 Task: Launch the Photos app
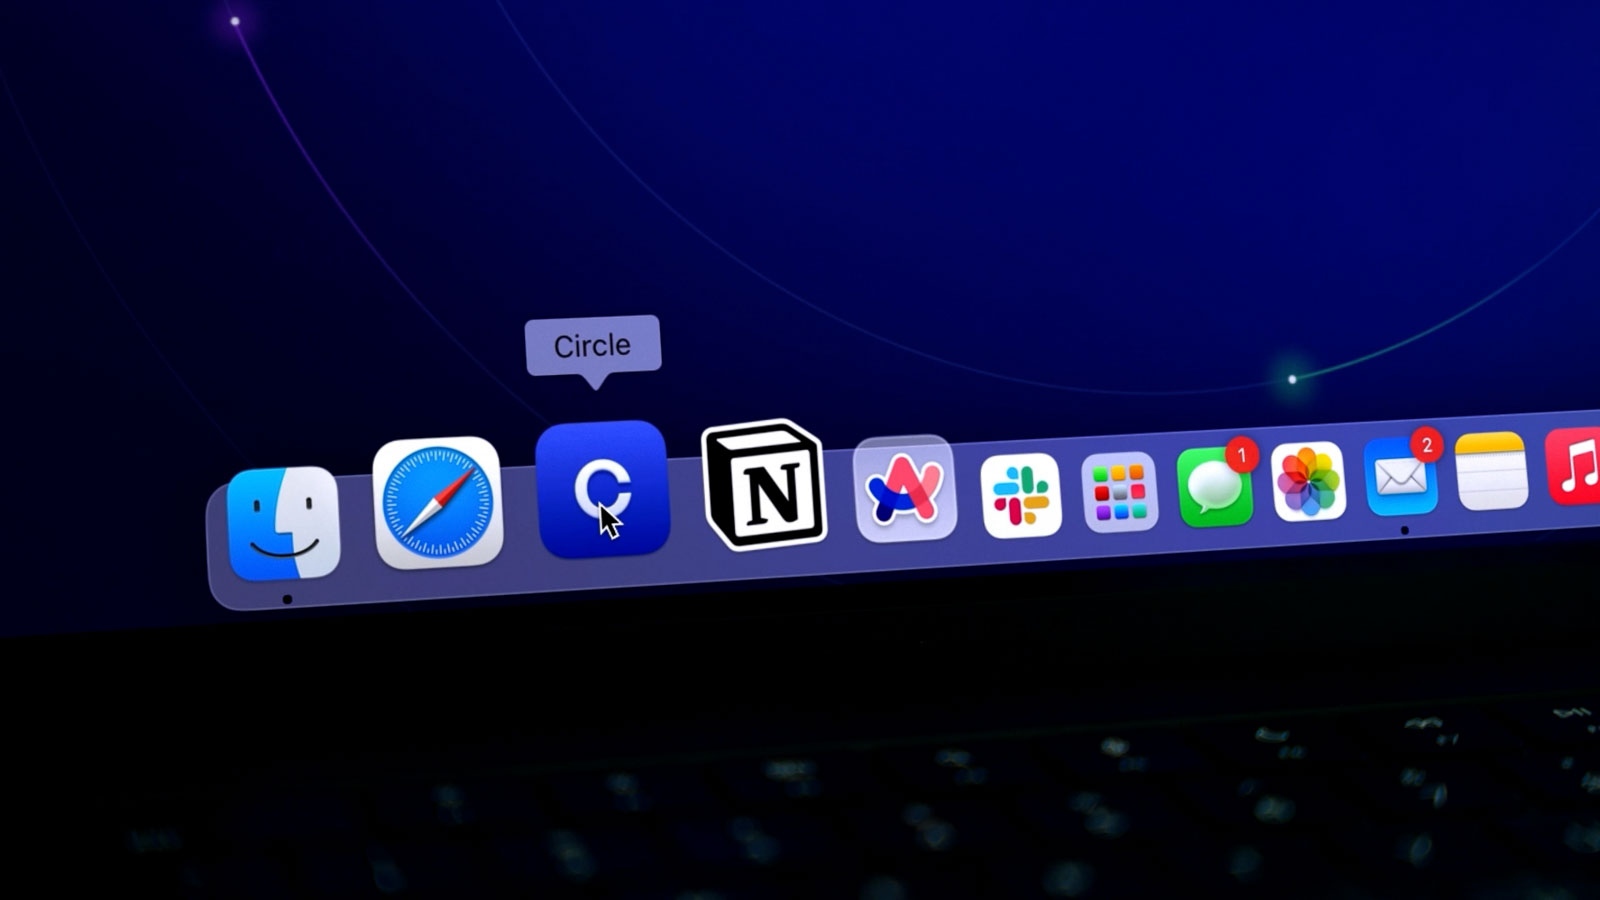coord(1310,483)
